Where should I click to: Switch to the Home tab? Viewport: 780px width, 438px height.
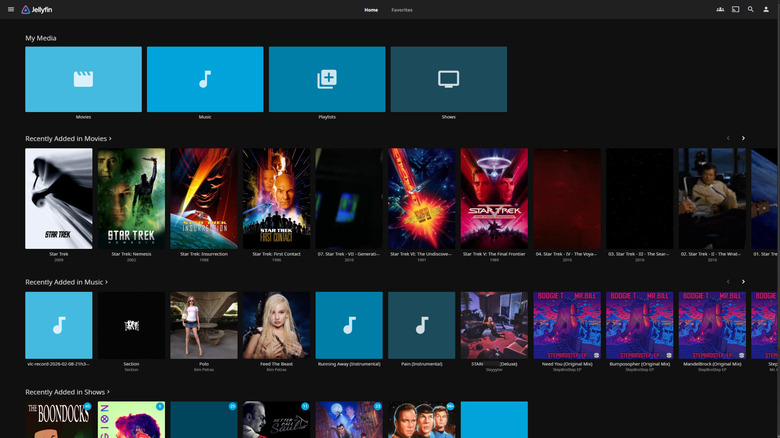pos(371,10)
